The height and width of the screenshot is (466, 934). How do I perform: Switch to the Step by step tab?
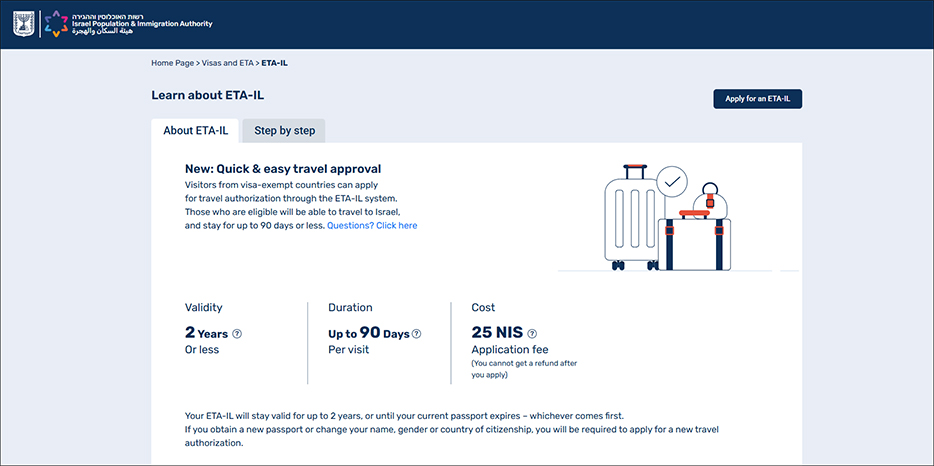pos(284,131)
